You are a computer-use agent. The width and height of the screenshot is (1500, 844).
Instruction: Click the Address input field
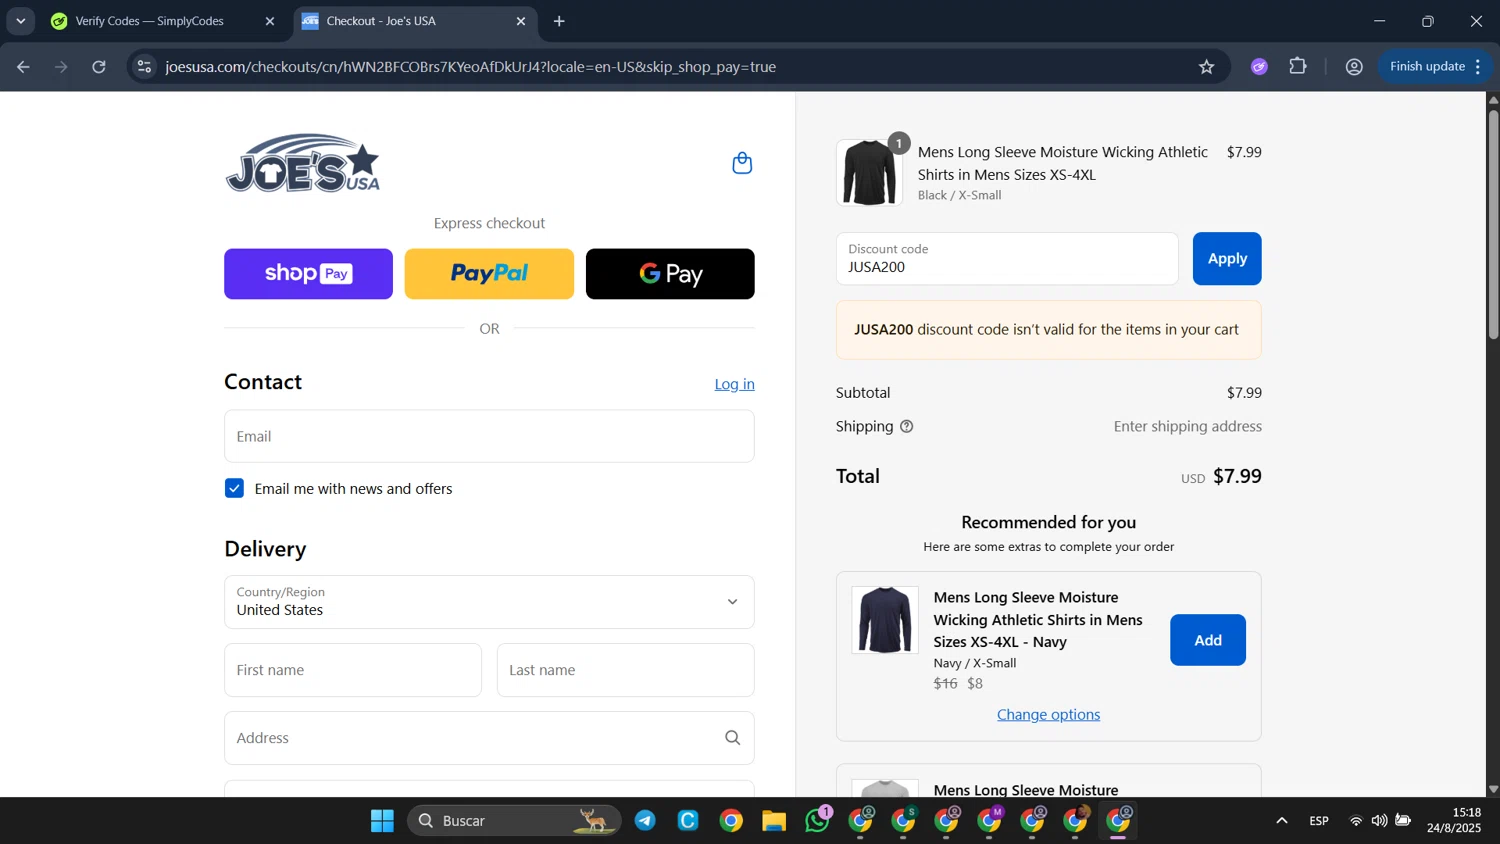[x=489, y=738]
